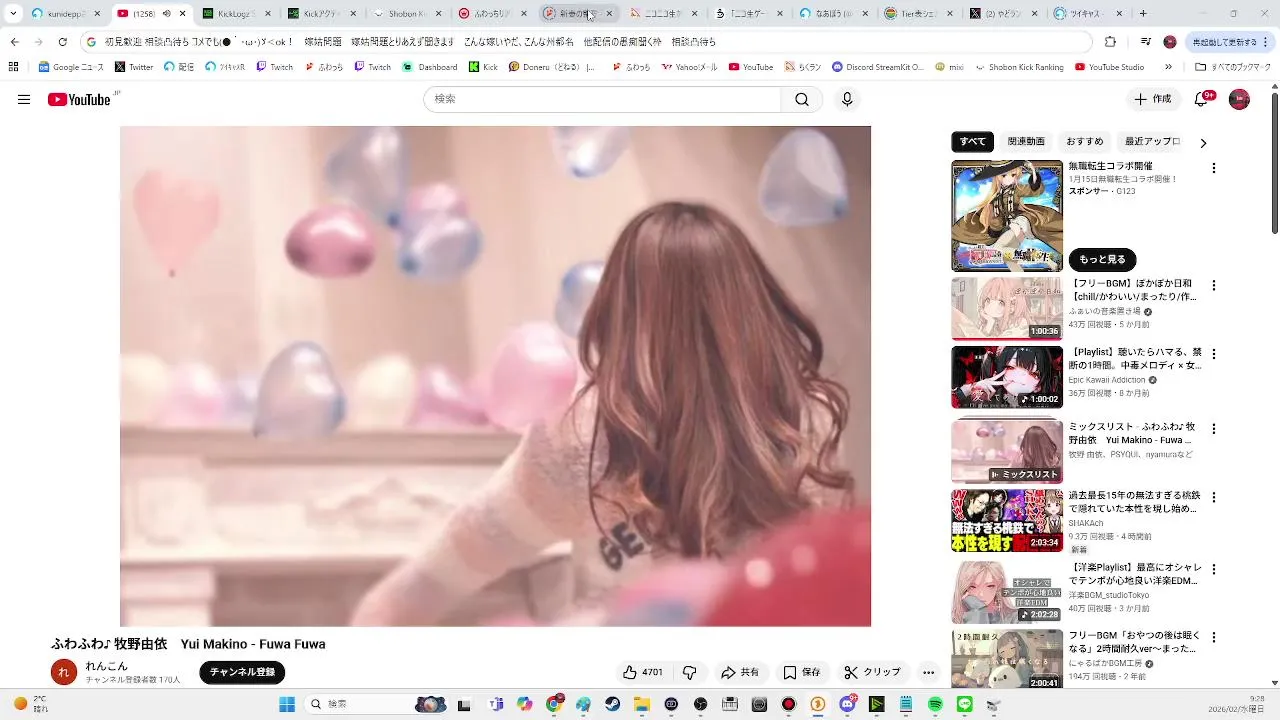The height and width of the screenshot is (720, 1280).
Task: Open options for ぽかぽか日和 BGM video
Action: (x=1214, y=285)
